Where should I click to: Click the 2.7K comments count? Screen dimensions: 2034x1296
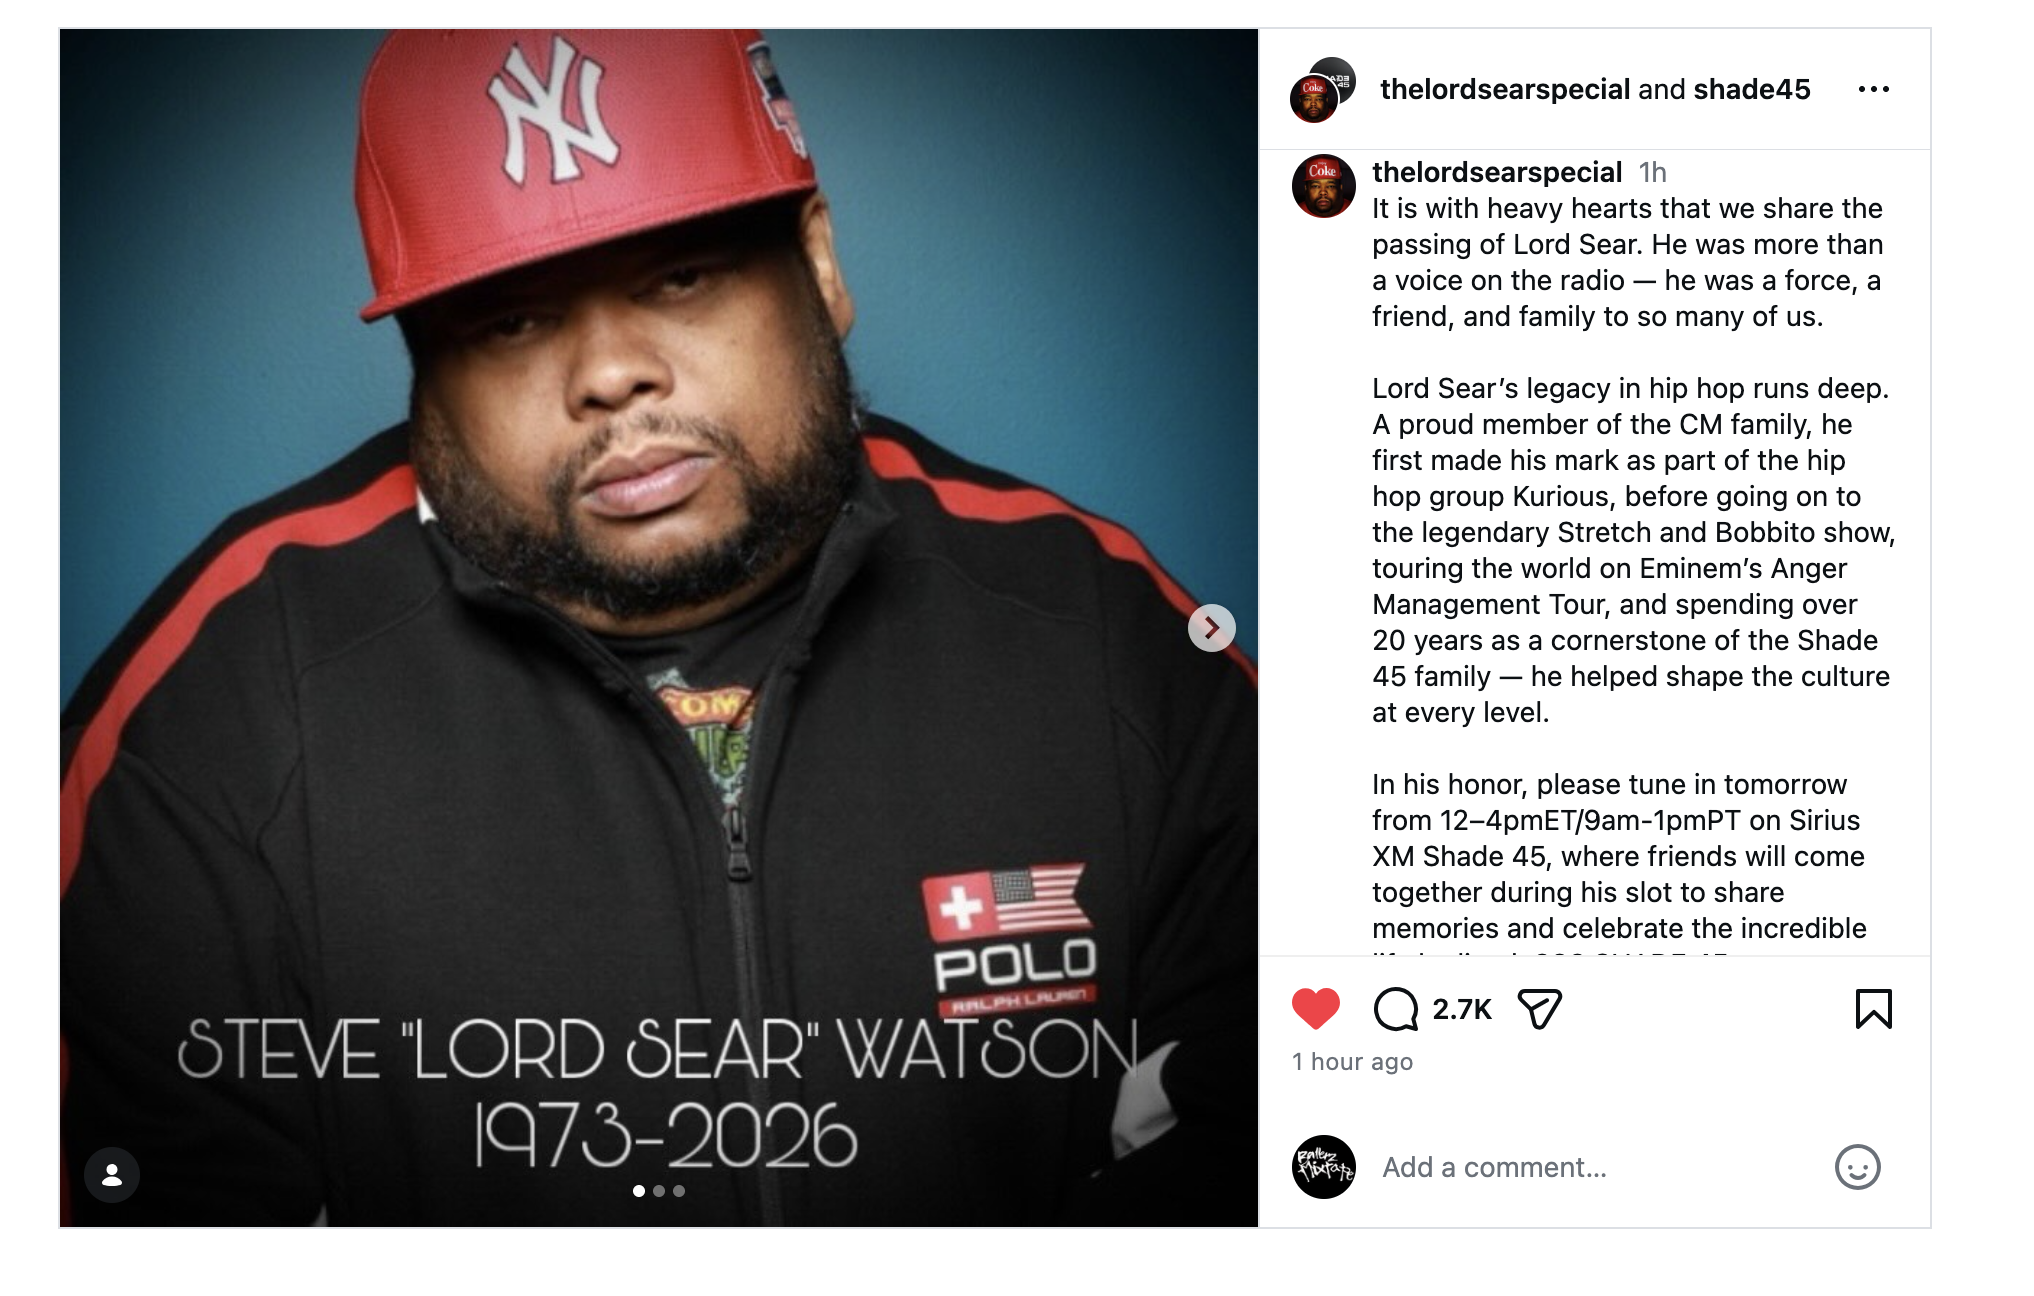tap(1461, 1009)
